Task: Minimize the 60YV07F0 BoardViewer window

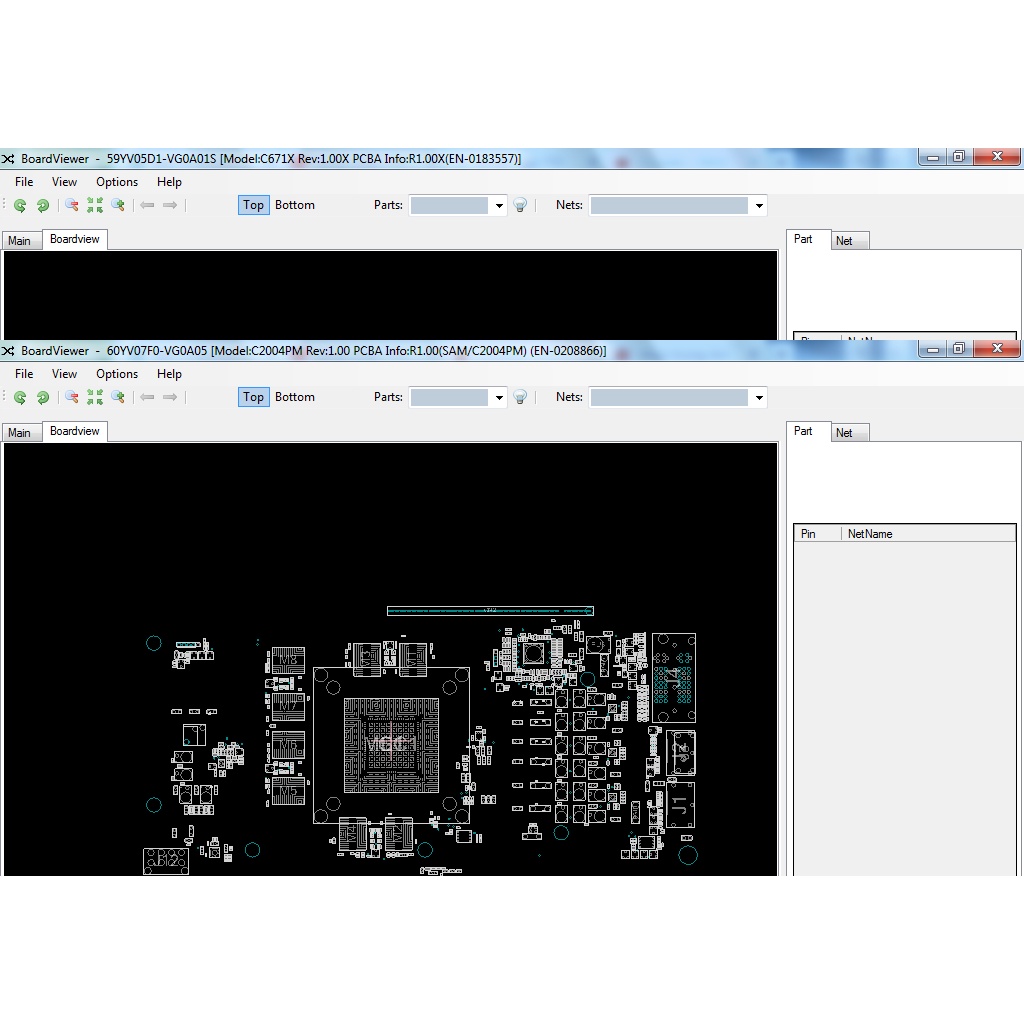Action: (933, 349)
